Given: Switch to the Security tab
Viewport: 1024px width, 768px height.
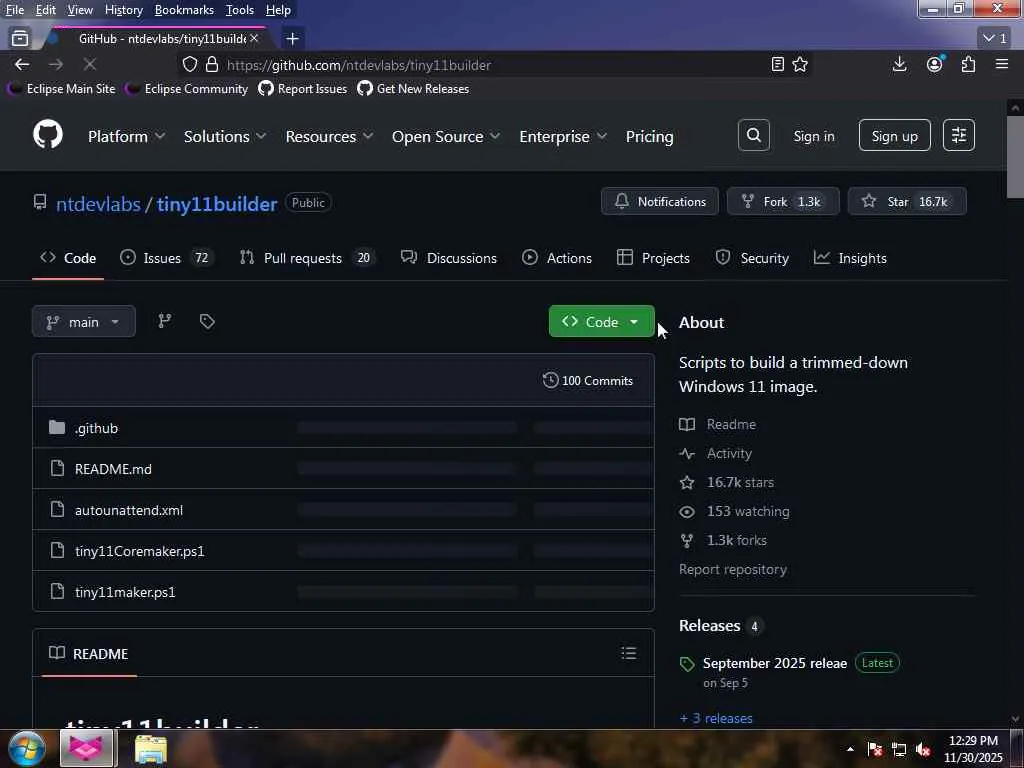Looking at the screenshot, I should [752, 258].
